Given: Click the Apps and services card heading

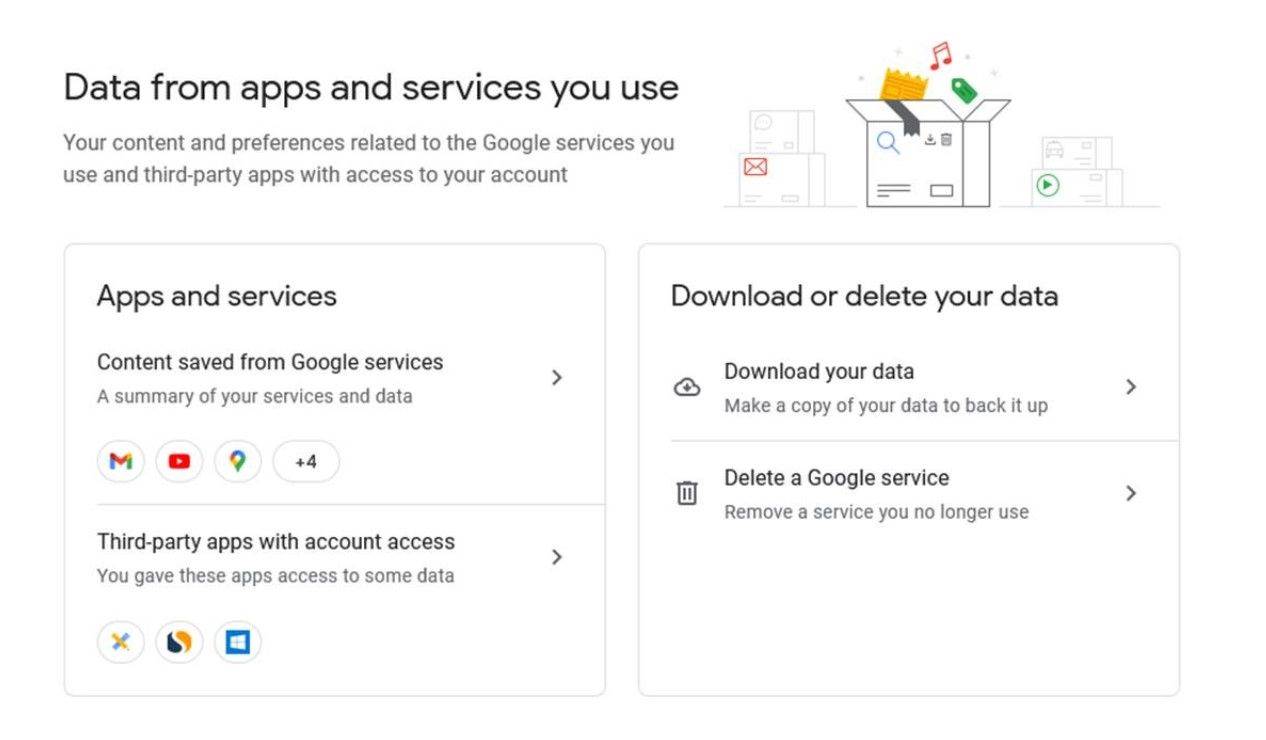Looking at the screenshot, I should (x=216, y=296).
